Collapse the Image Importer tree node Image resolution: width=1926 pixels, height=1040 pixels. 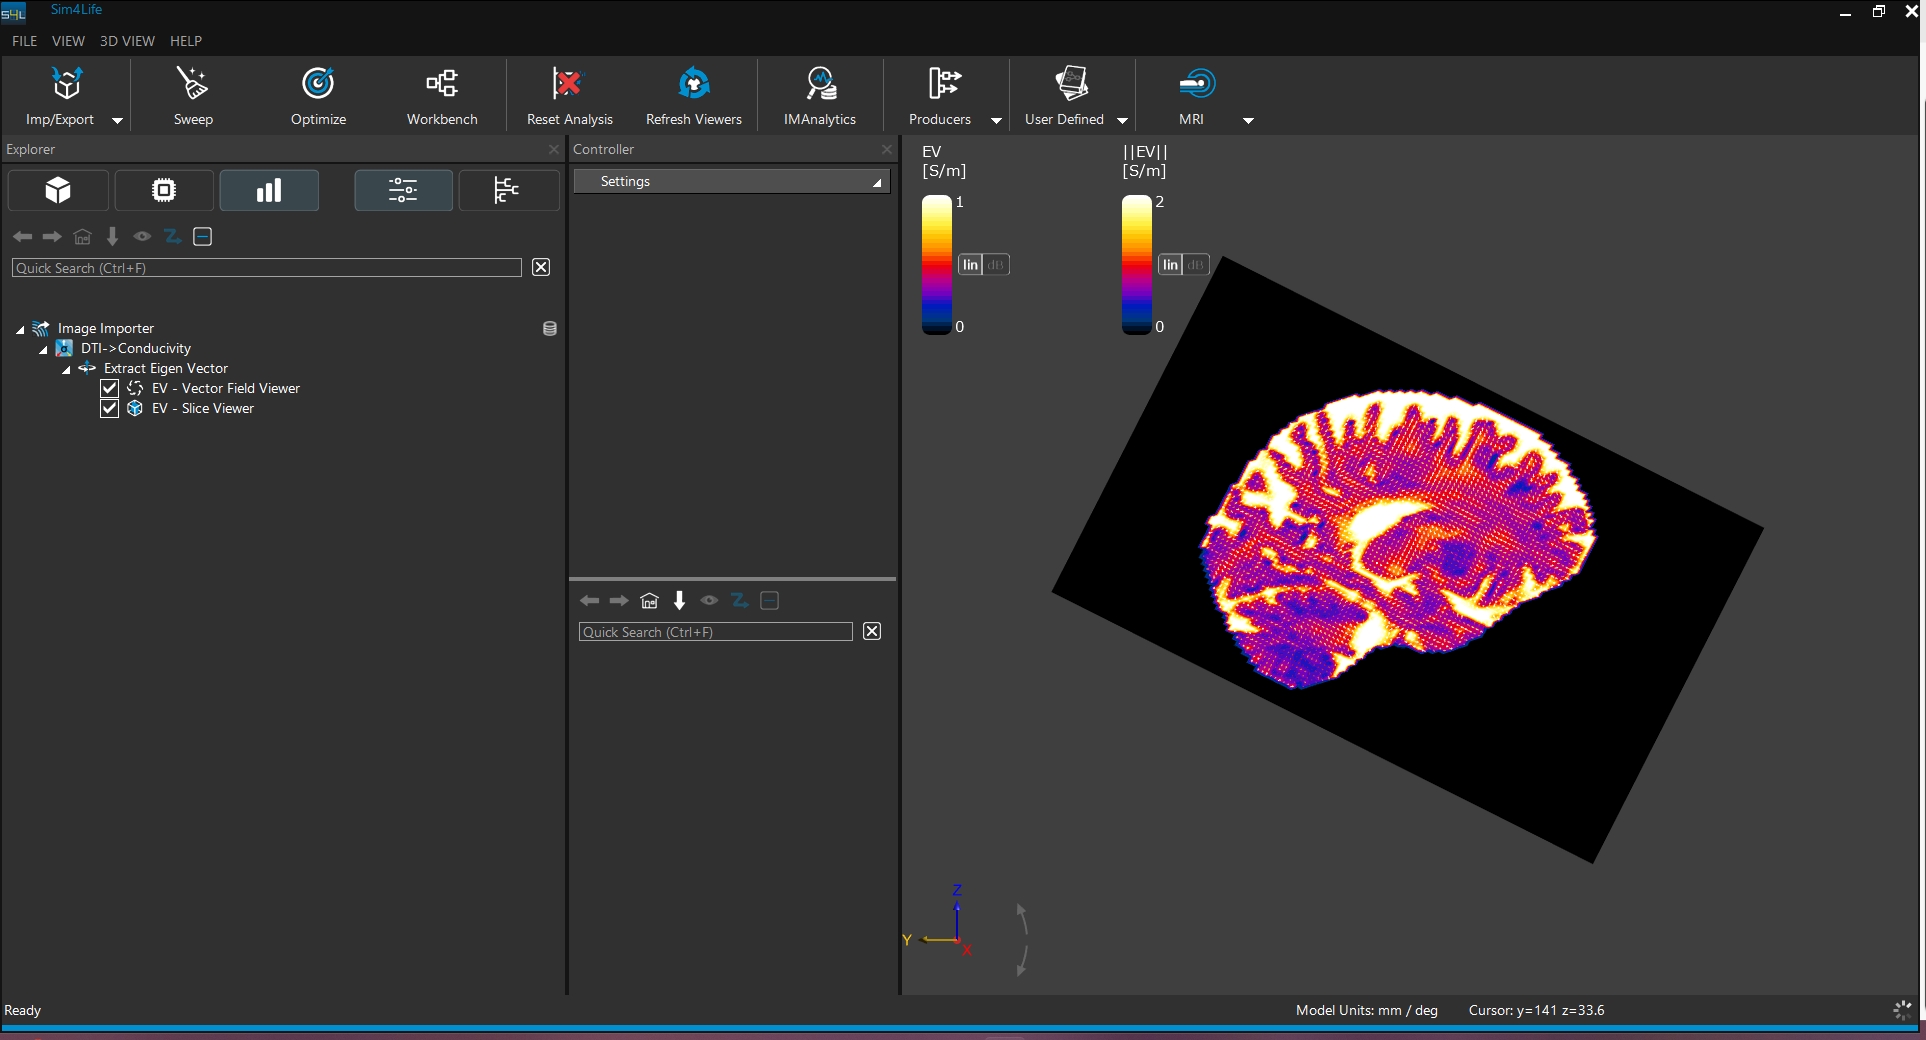click(20, 329)
